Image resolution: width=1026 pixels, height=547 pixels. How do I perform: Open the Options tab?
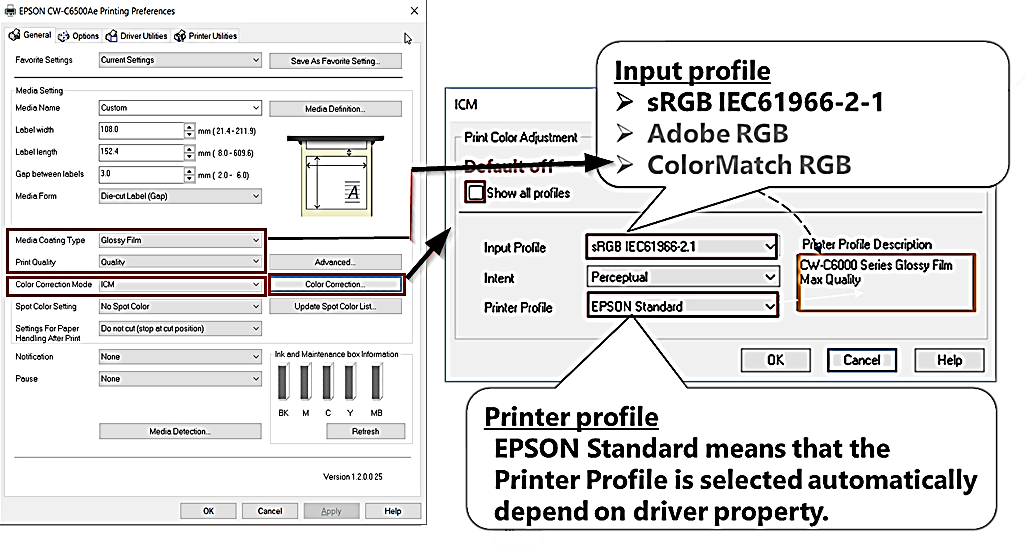click(x=79, y=36)
